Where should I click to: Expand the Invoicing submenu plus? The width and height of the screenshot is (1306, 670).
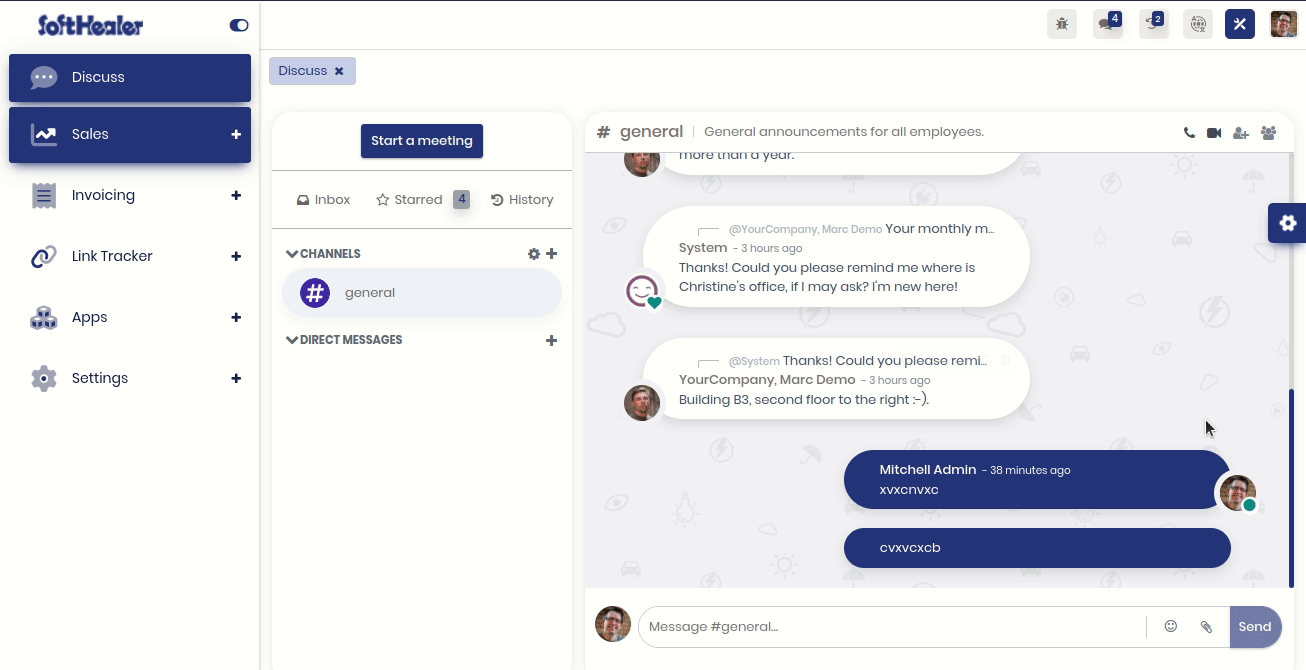(236, 195)
